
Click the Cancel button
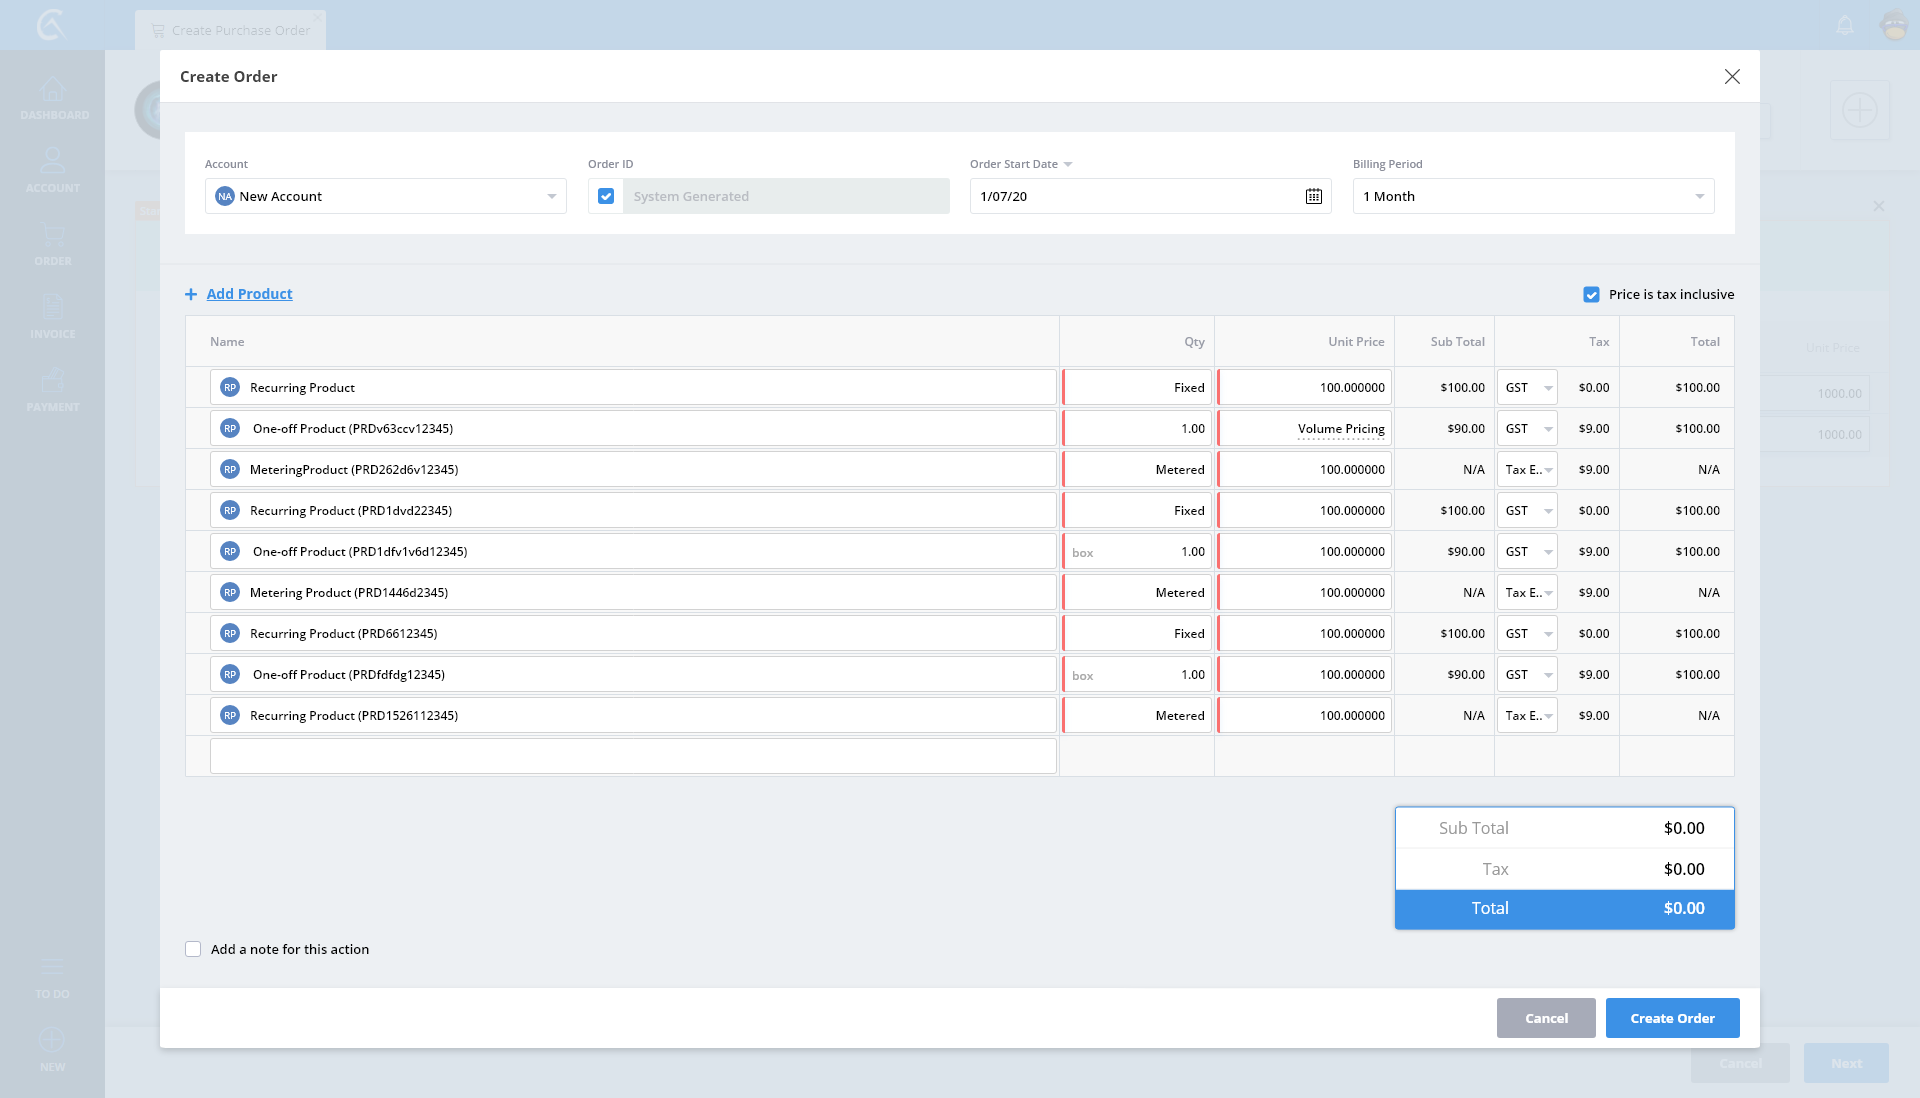[1545, 1018]
